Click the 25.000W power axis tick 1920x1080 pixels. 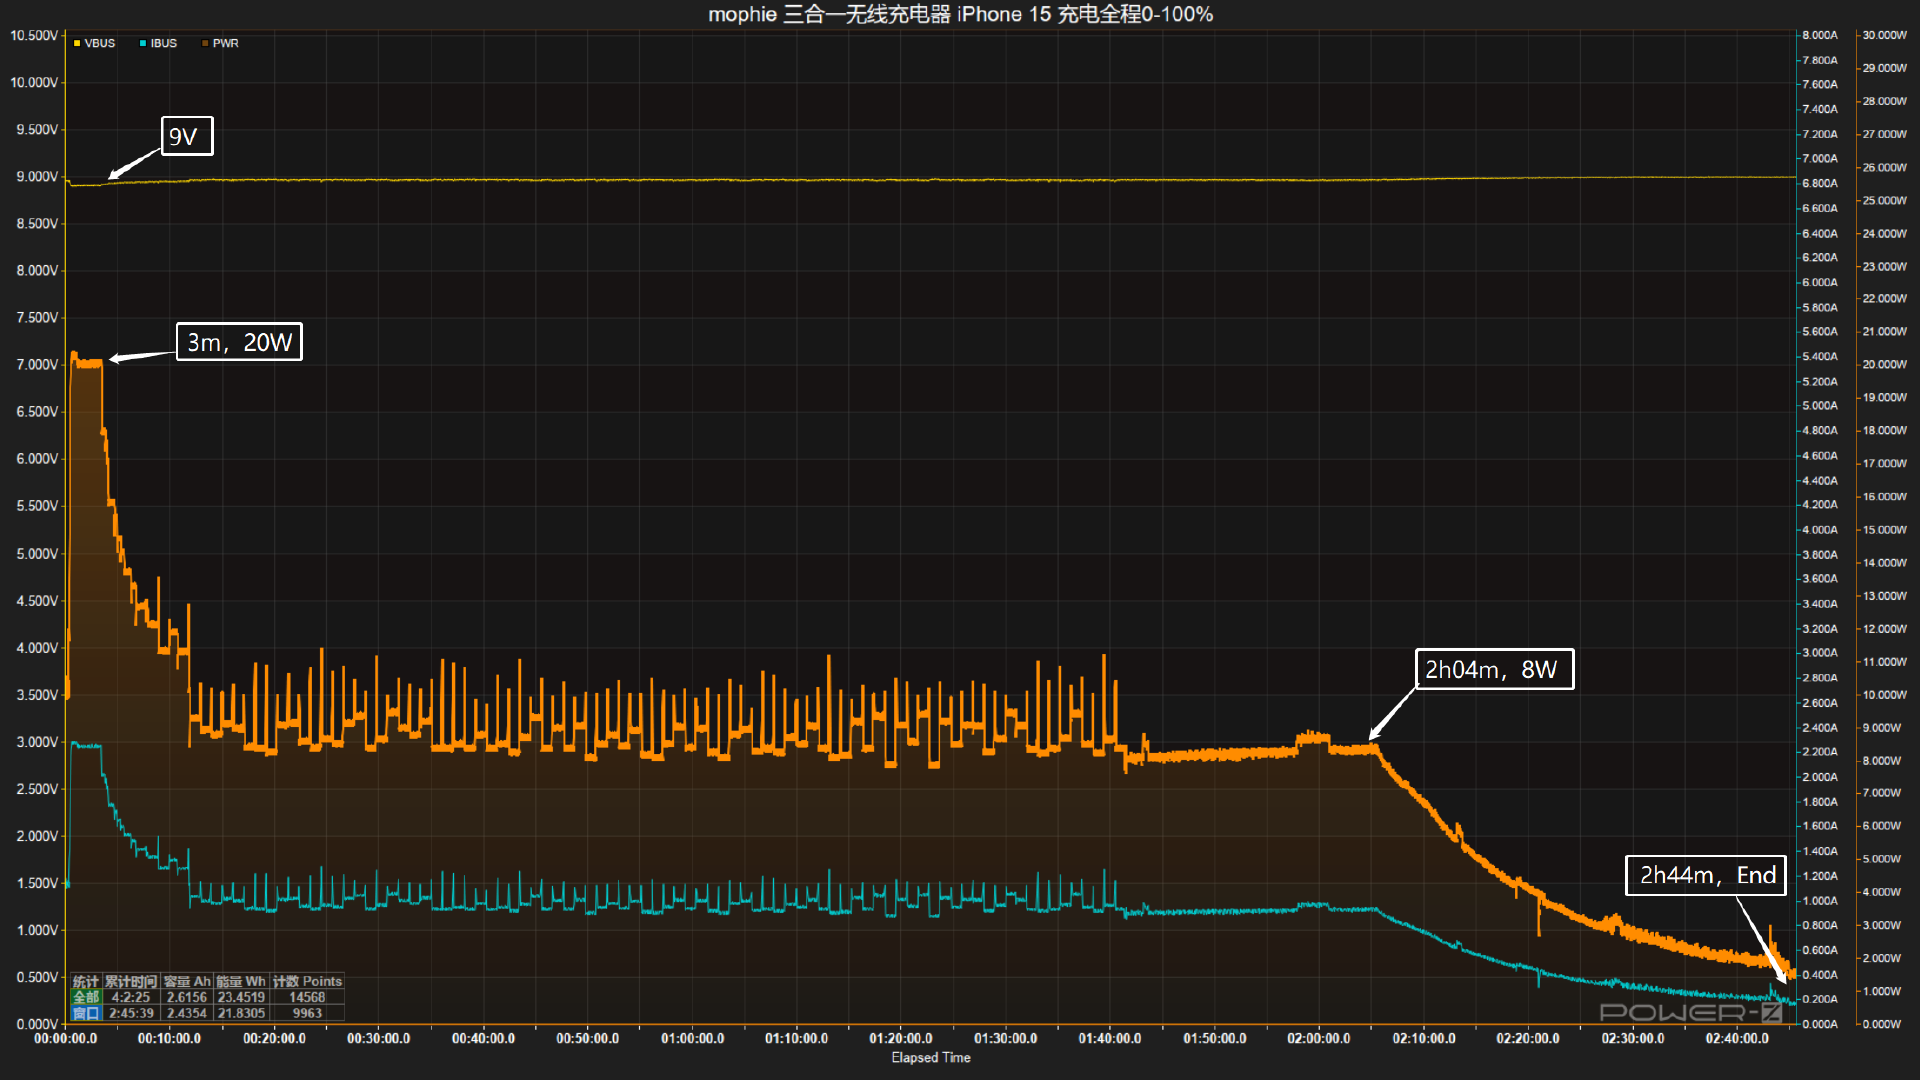coord(1885,200)
